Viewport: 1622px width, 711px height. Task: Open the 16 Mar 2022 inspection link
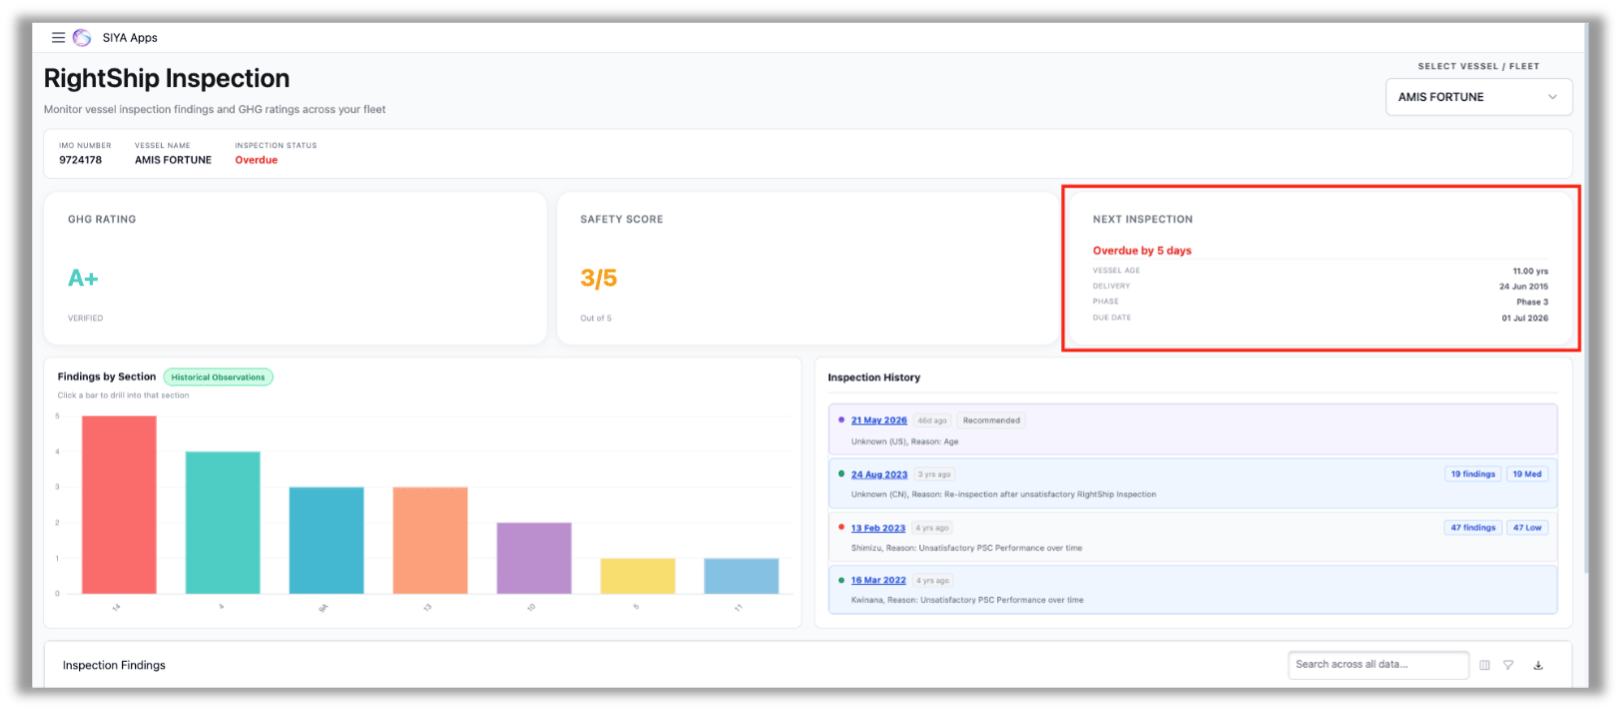pyautogui.click(x=878, y=580)
